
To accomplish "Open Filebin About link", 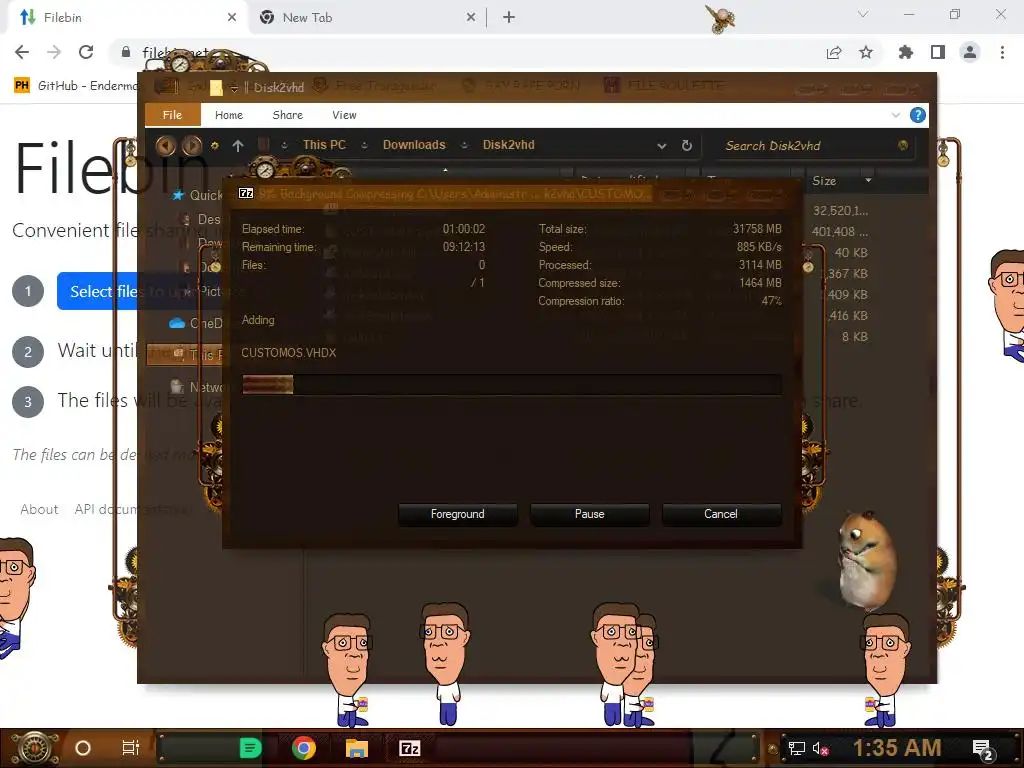I will [39, 509].
